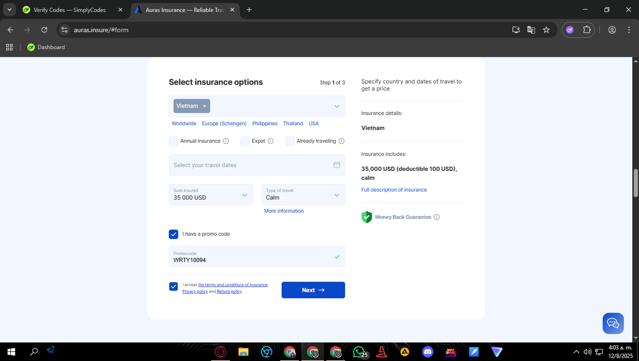Image resolution: width=639 pixels, height=361 pixels.
Task: Expand the country selection dropdown
Action: (337, 106)
